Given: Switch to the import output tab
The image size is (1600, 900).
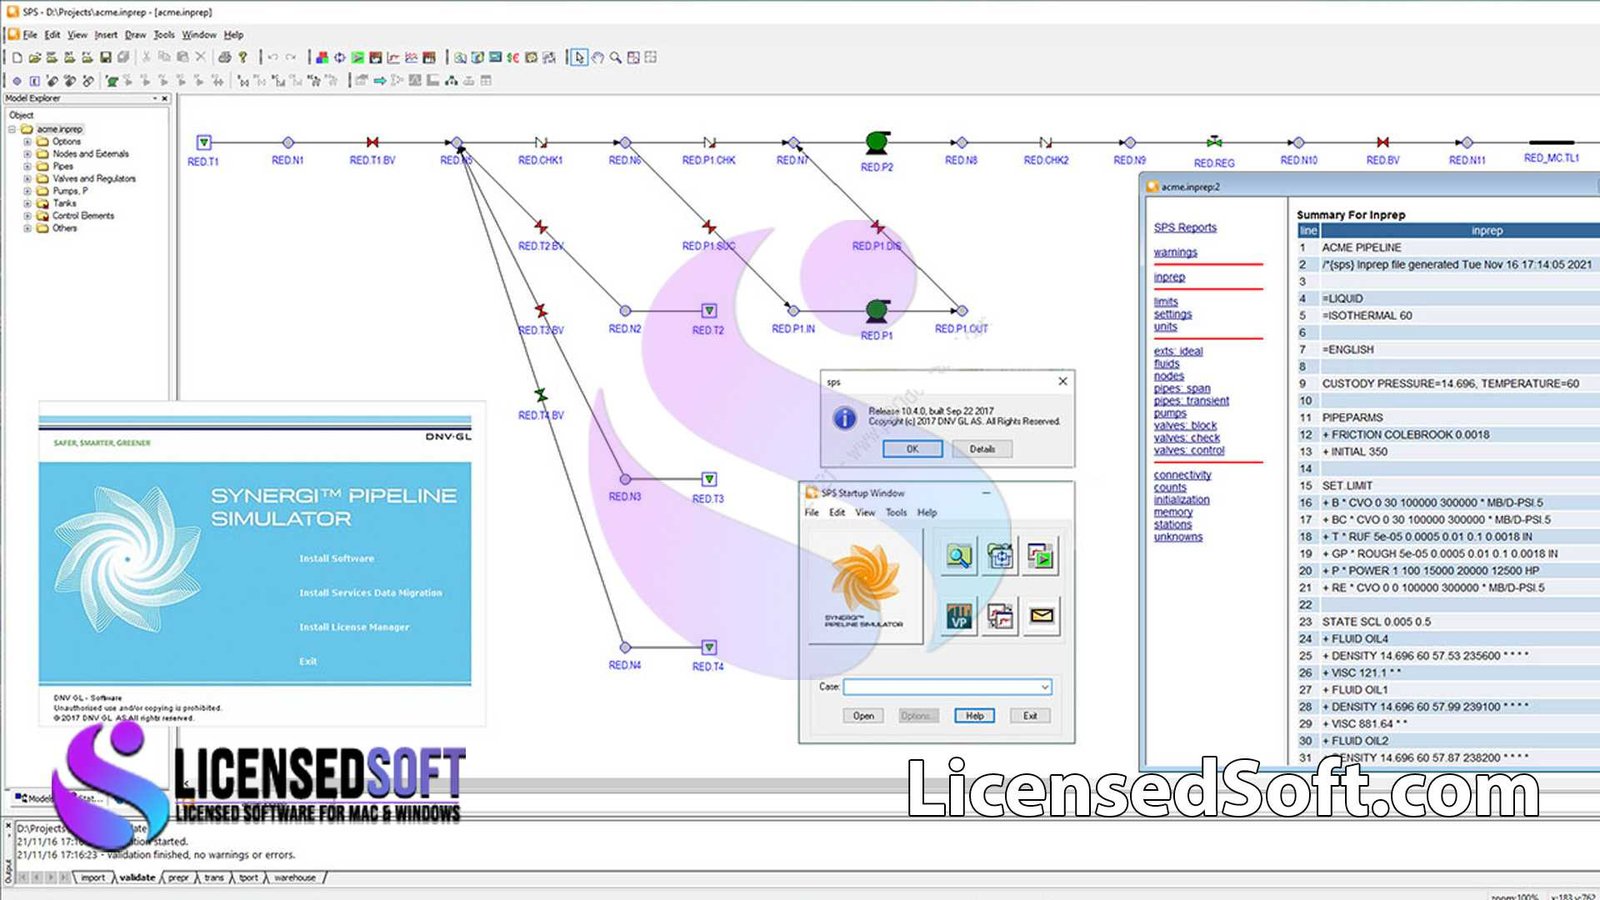Looking at the screenshot, I should tap(93, 878).
